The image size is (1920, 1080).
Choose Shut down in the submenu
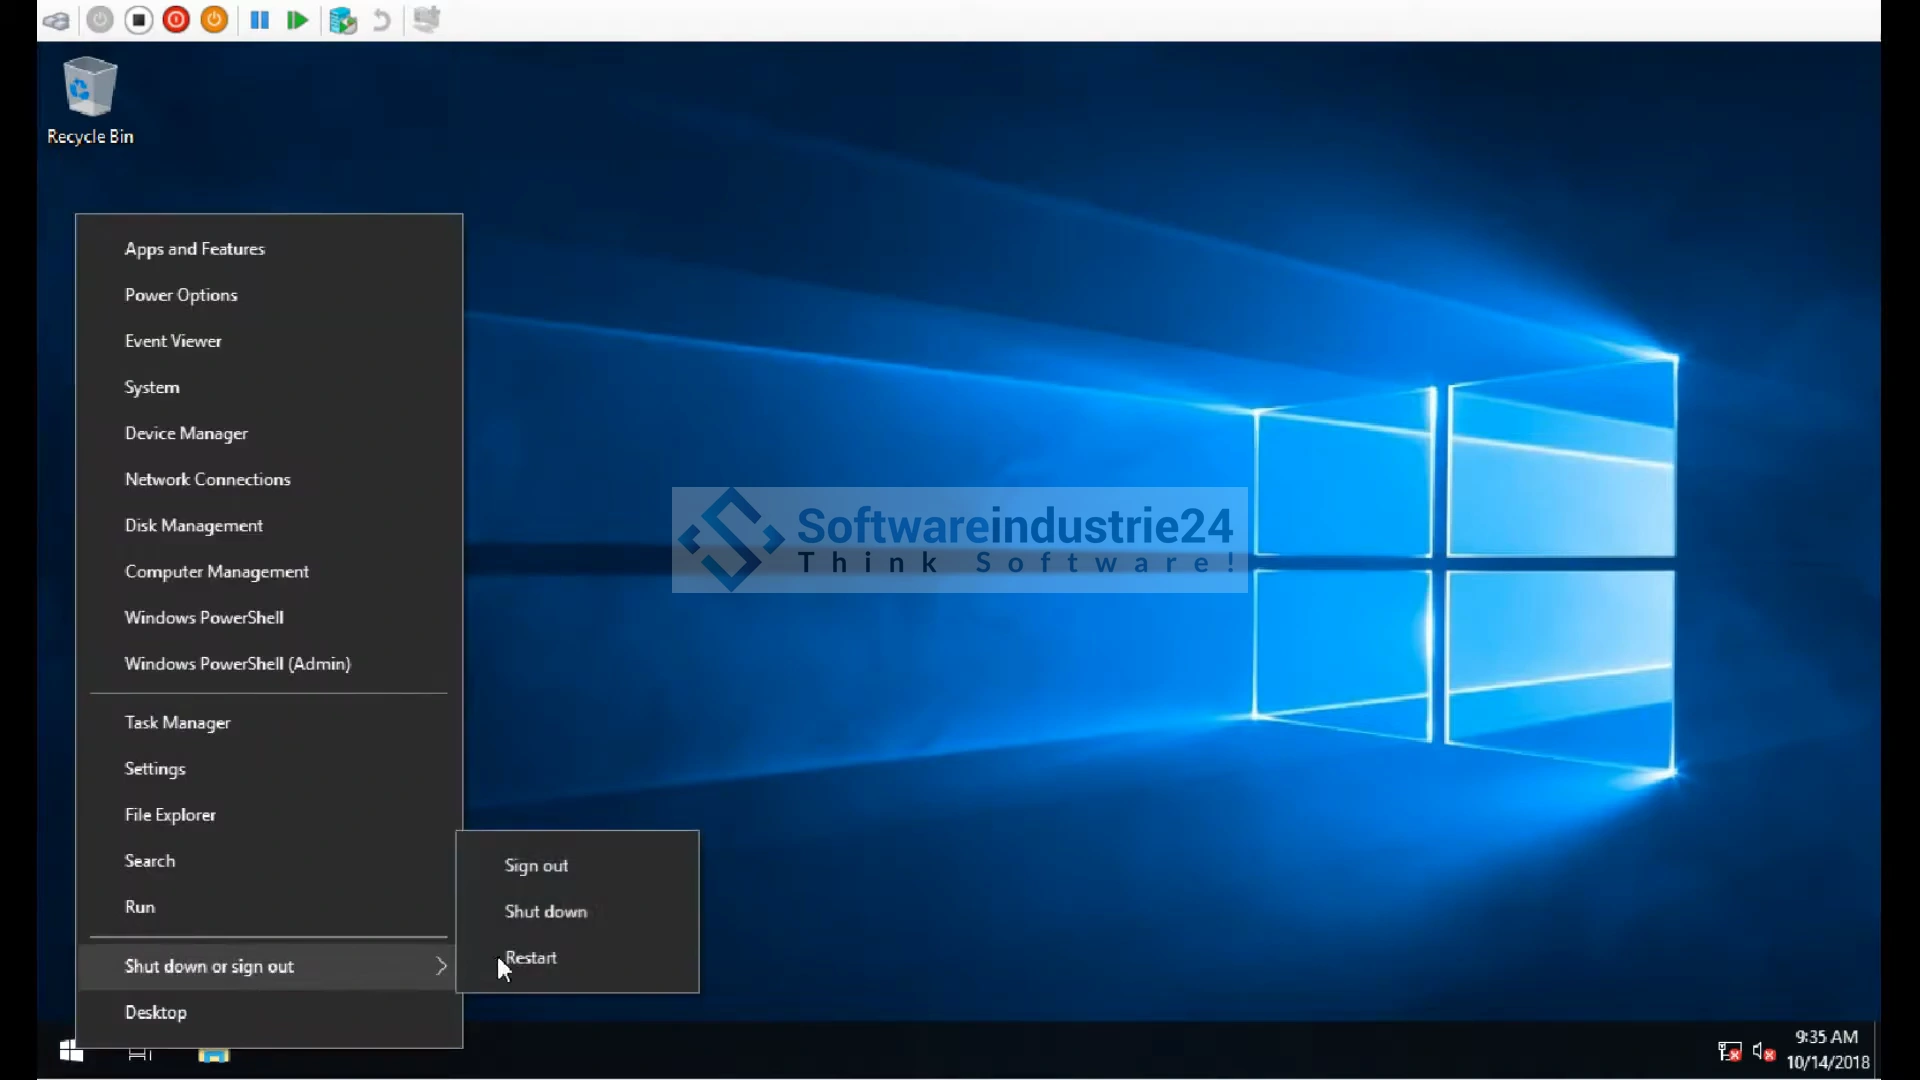[x=546, y=912]
